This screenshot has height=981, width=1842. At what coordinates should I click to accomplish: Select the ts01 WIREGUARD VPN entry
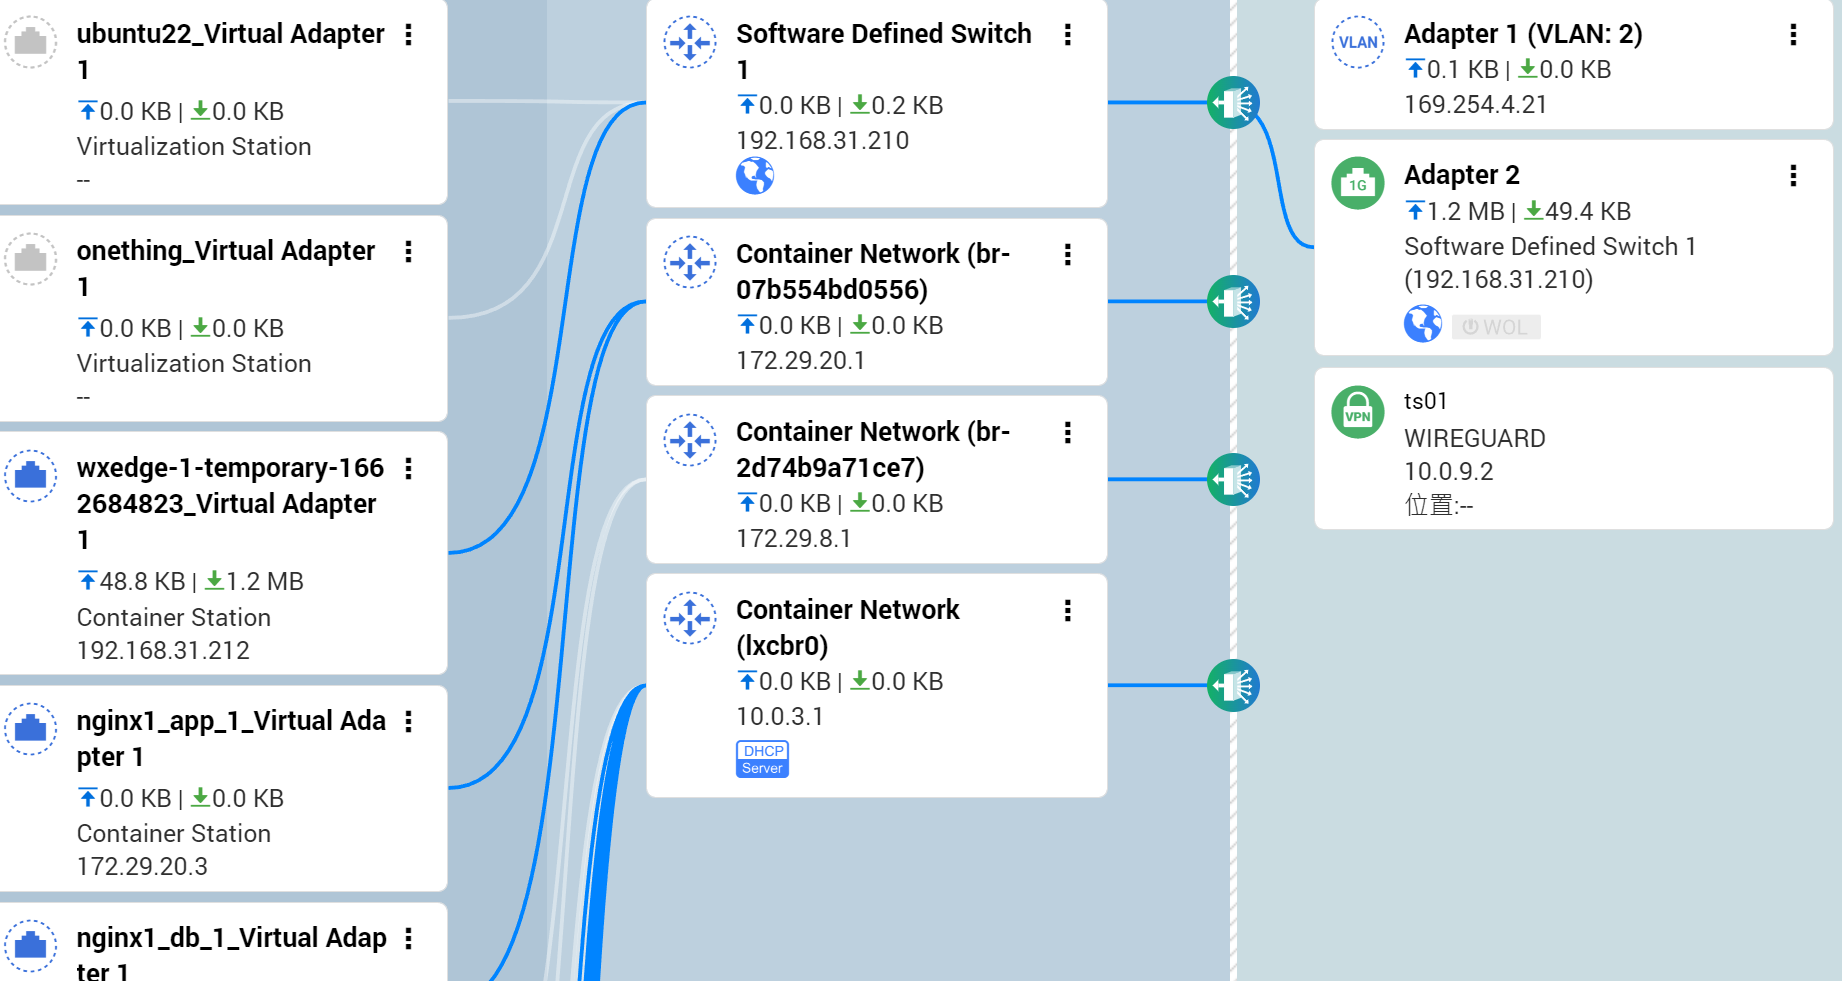[x=1474, y=438]
